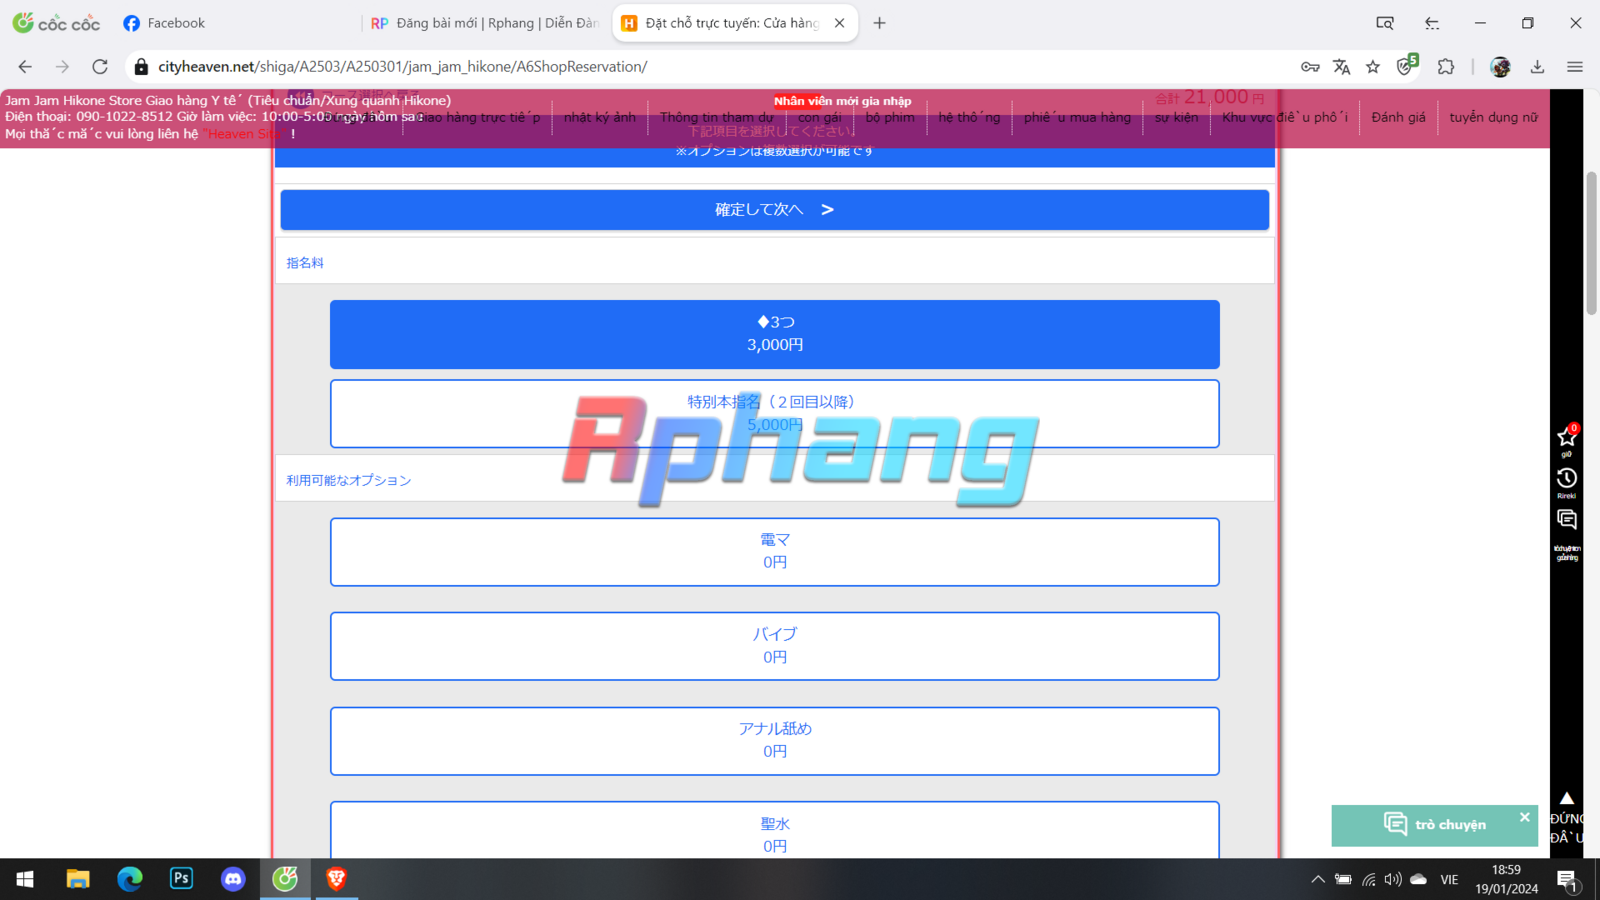Viewport: 1600px width, 900px height.
Task: Click the 指名料 section heading
Action: (x=305, y=263)
